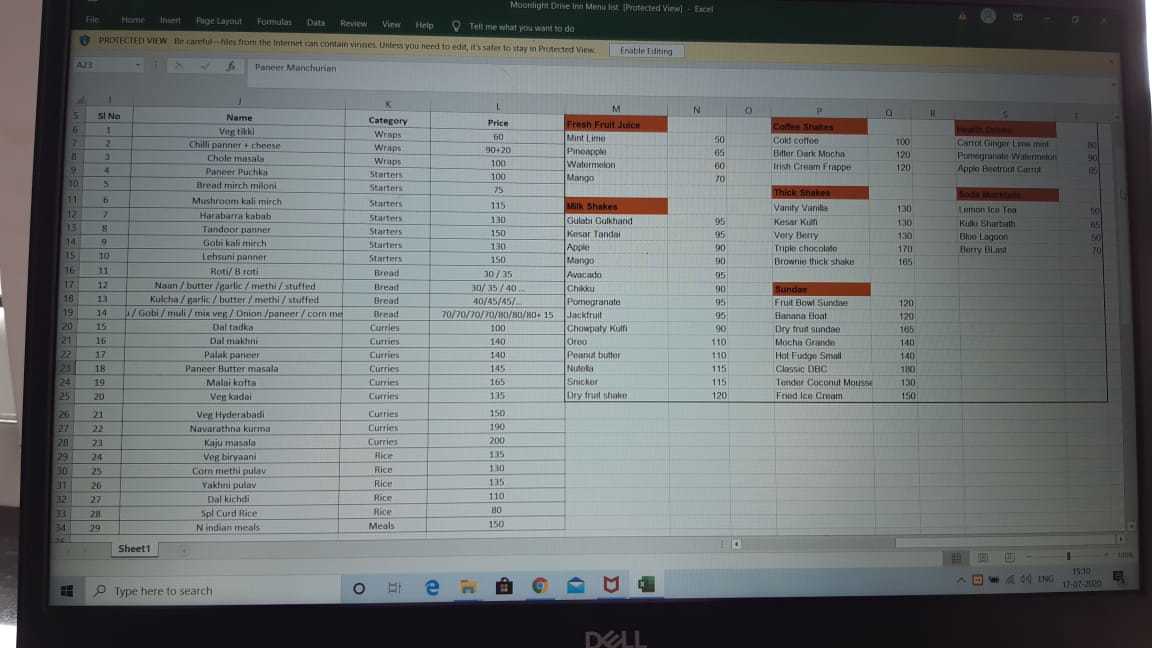
Task: Click the Add New Sheet plus icon
Action: (x=183, y=549)
